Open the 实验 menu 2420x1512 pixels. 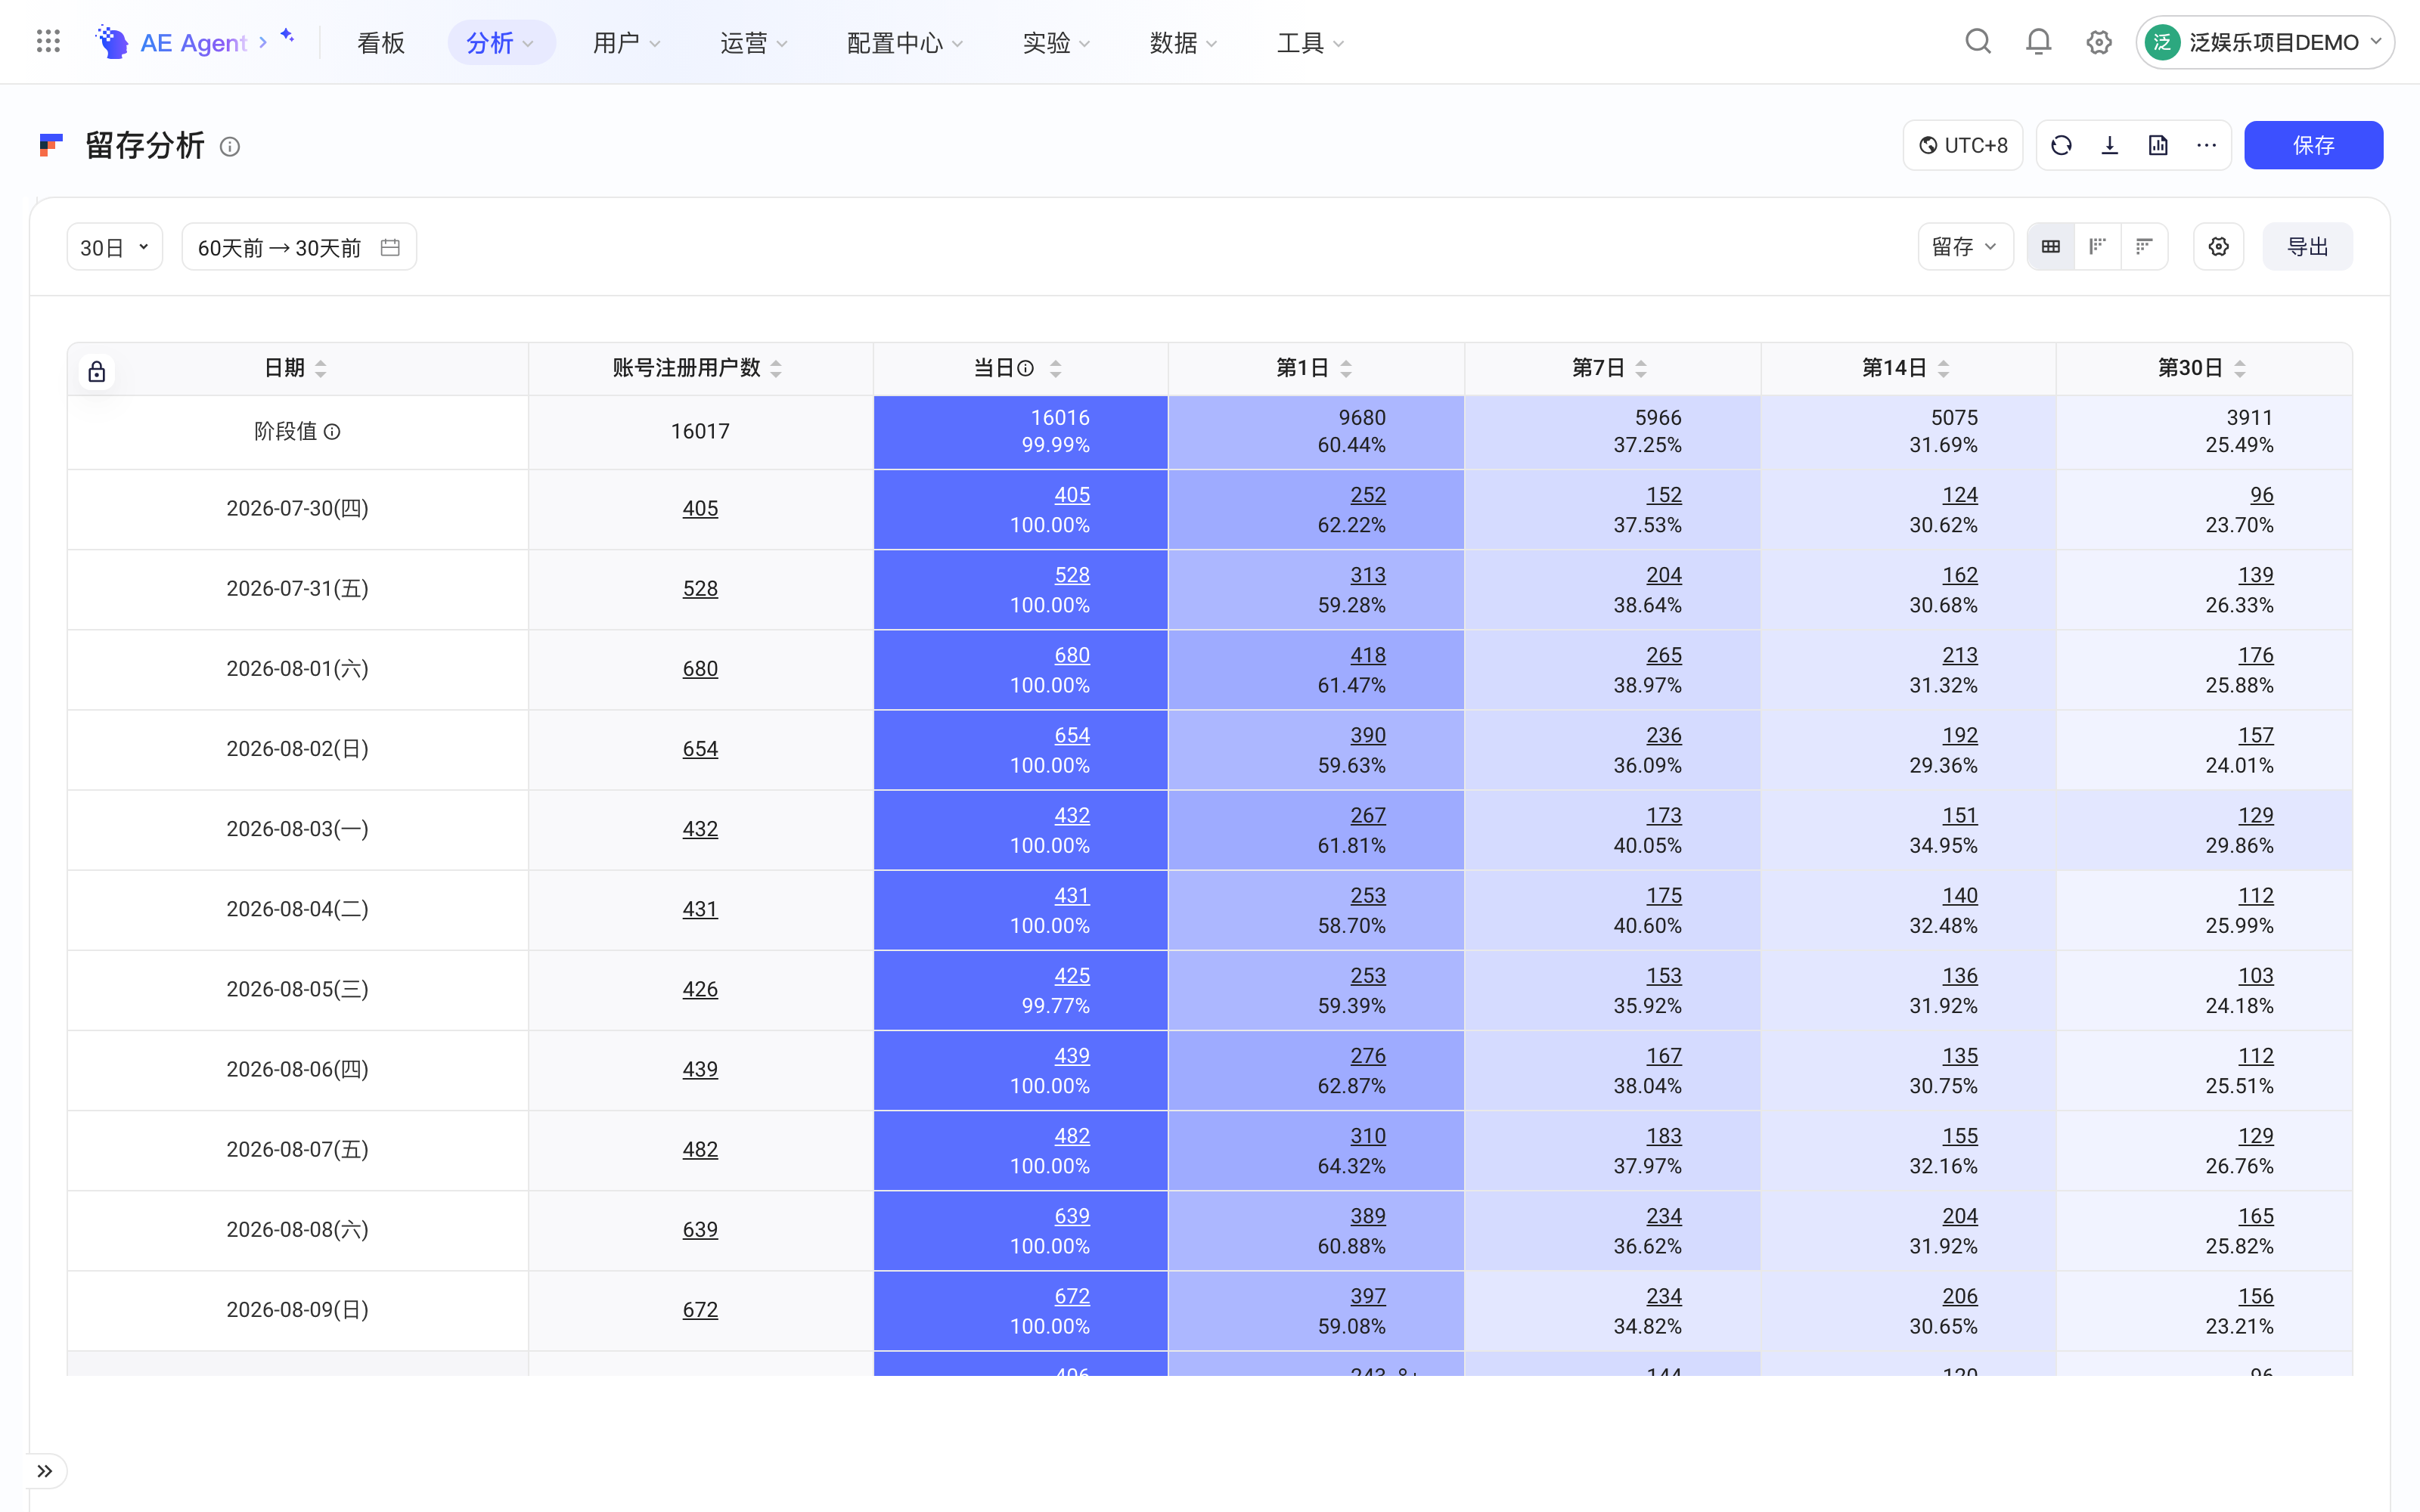tap(1057, 42)
